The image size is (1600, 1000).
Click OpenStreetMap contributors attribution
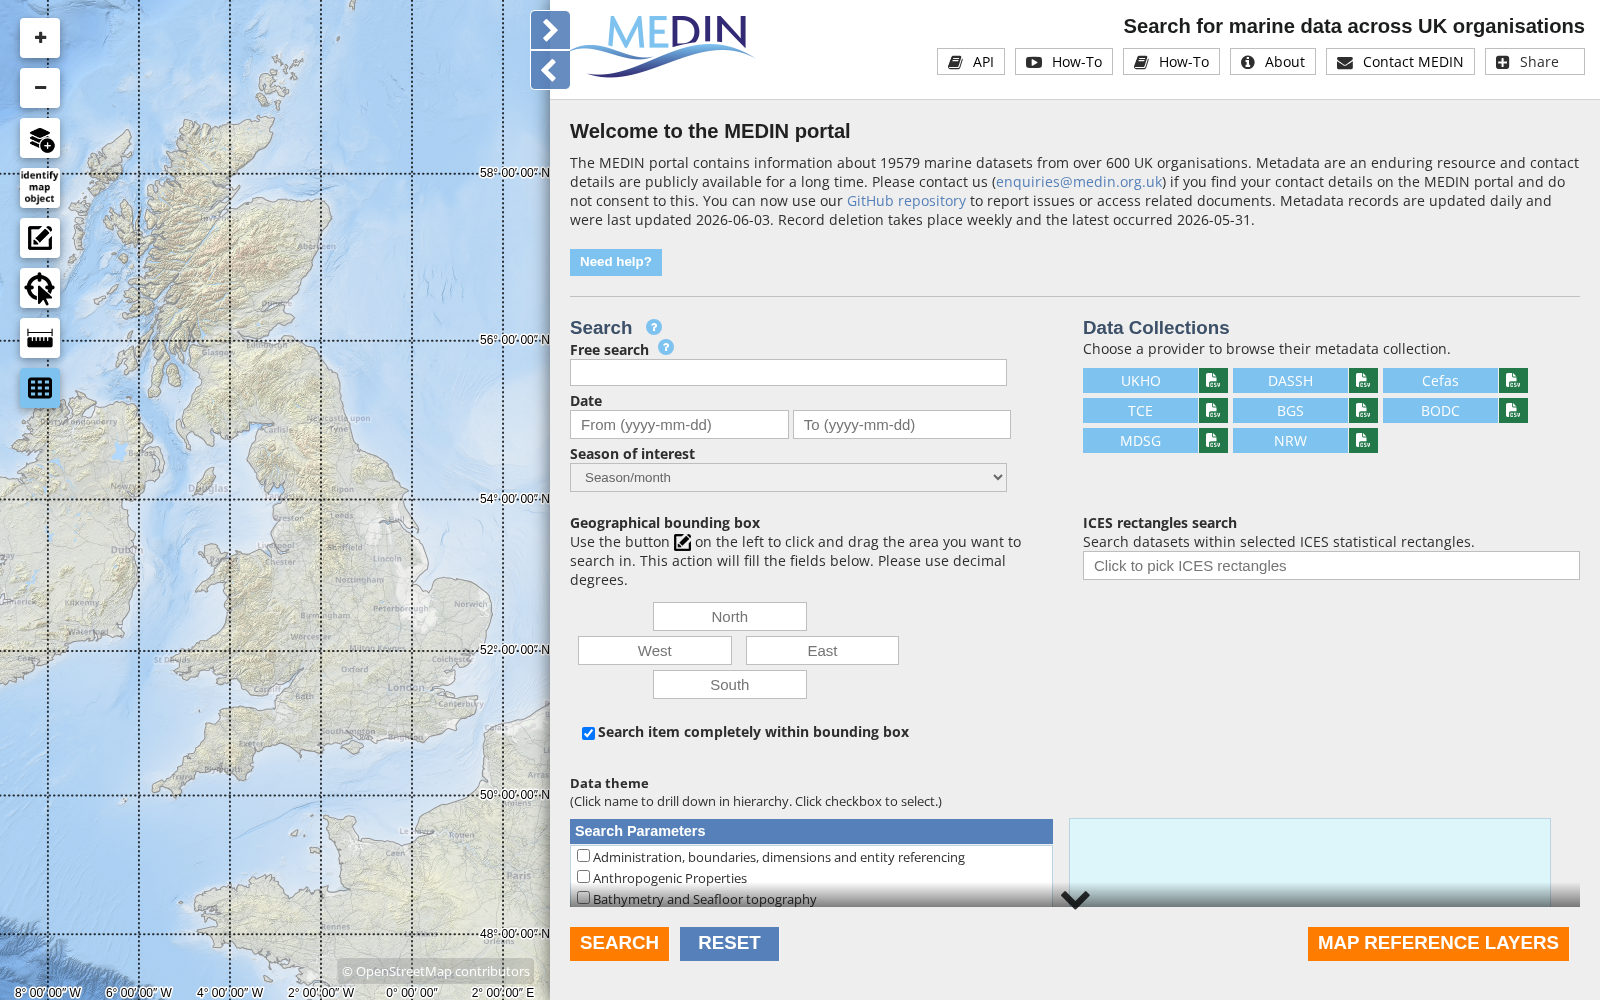[x=436, y=971]
